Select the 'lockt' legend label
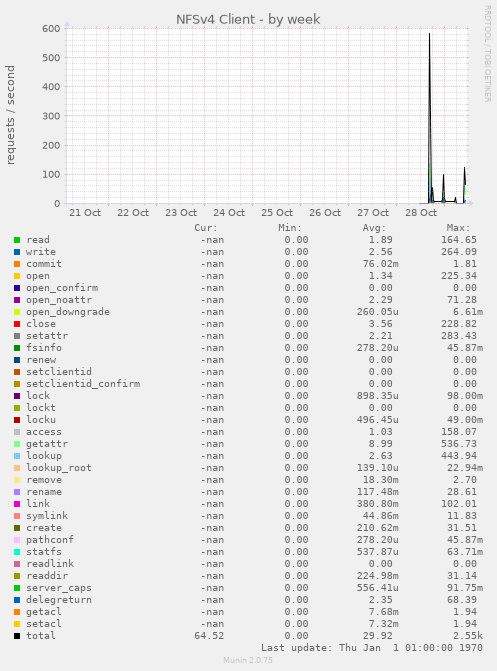The image size is (497, 671). [x=41, y=408]
